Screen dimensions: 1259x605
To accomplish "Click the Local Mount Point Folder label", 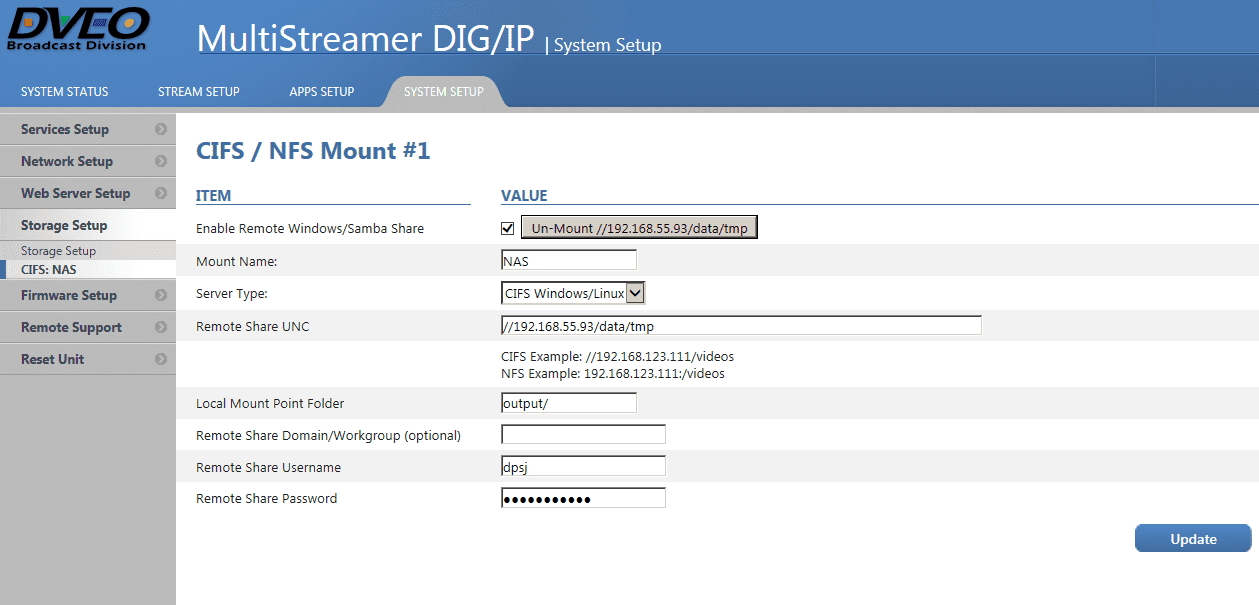I will pos(270,404).
